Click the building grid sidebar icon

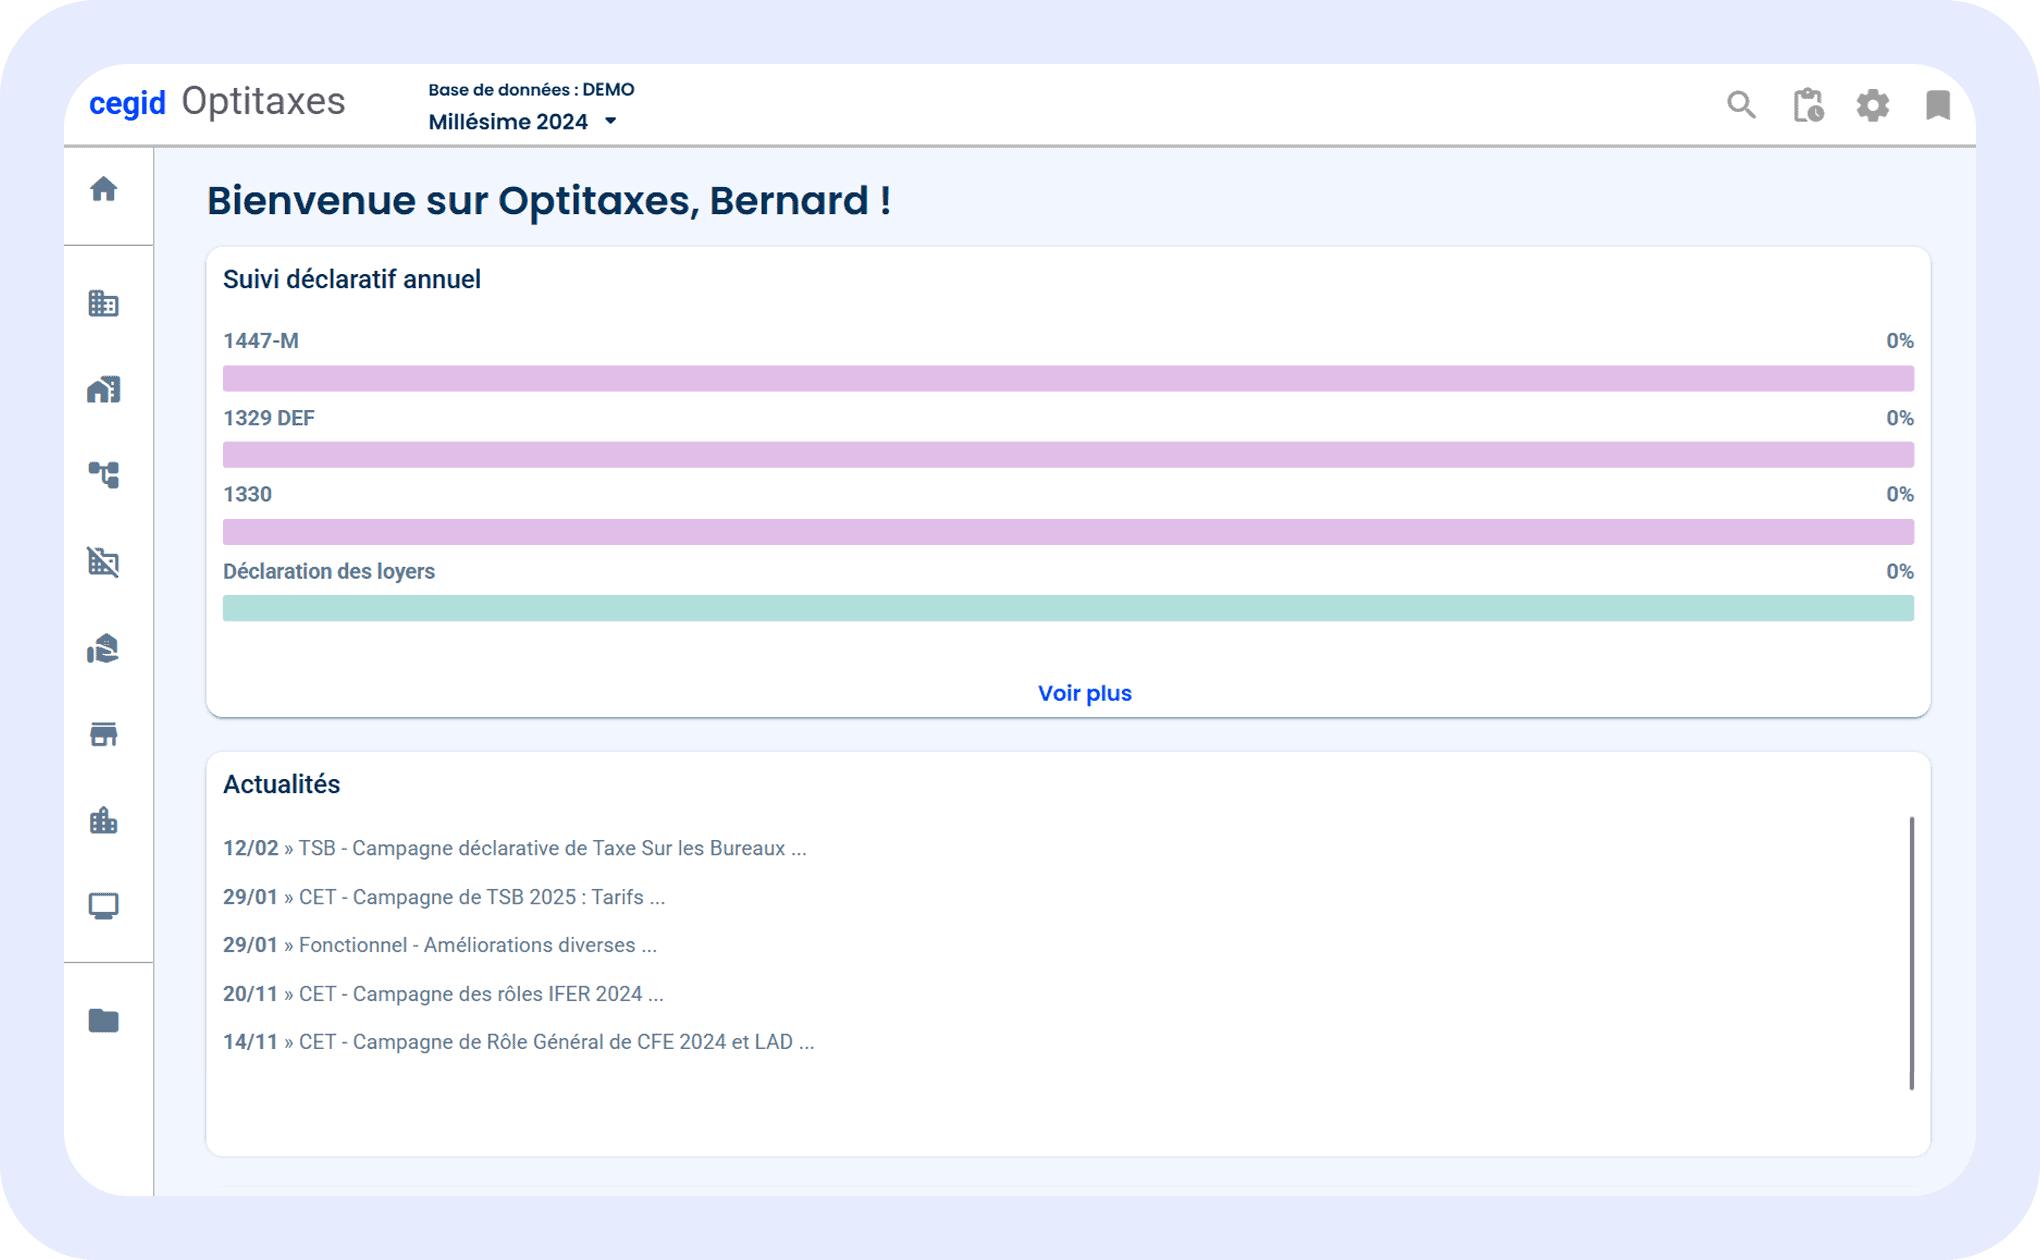pyautogui.click(x=104, y=303)
